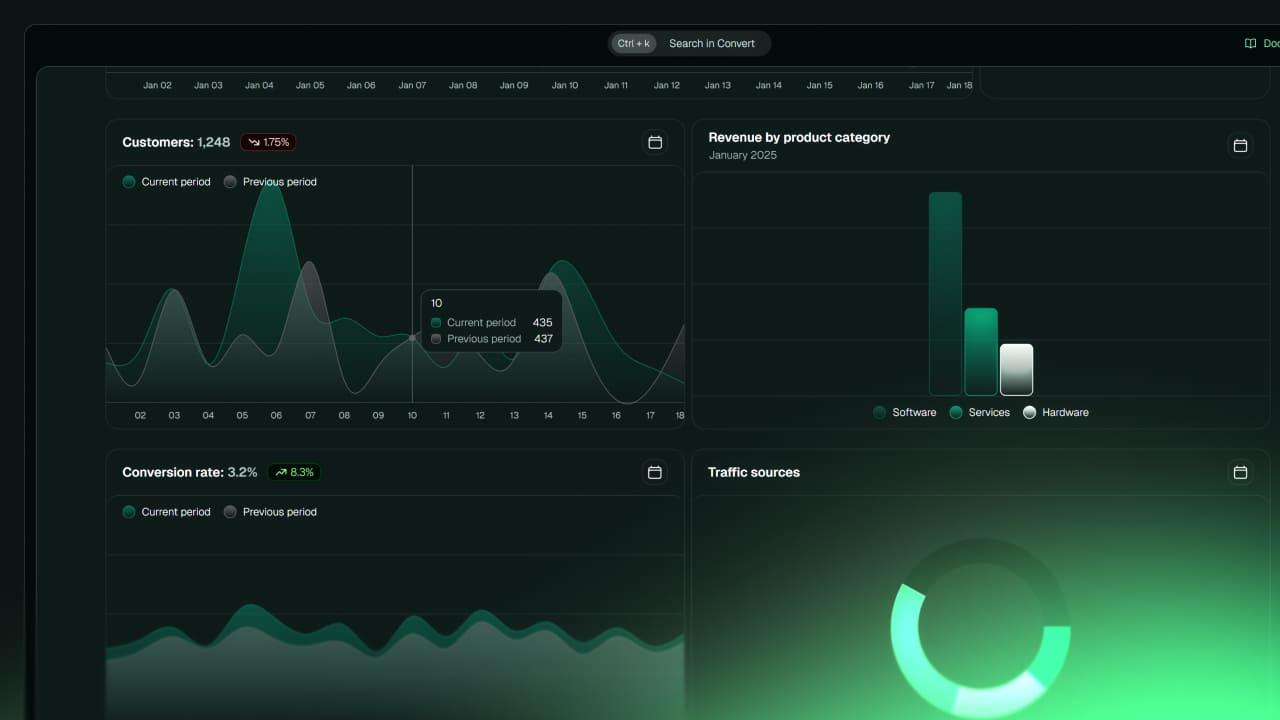Image resolution: width=1280 pixels, height=720 pixels.
Task: Click the 8.3% increase badge
Action: coord(294,472)
